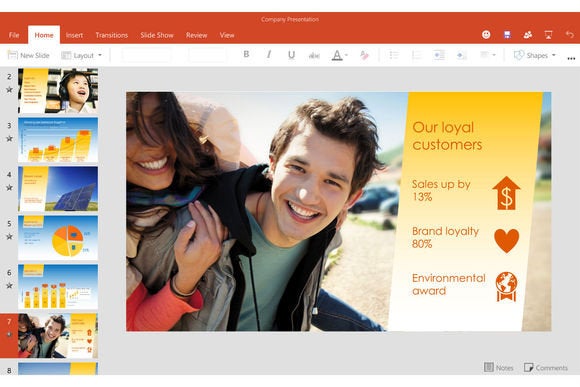
Task: Select the Home ribbon tab
Action: [x=44, y=35]
